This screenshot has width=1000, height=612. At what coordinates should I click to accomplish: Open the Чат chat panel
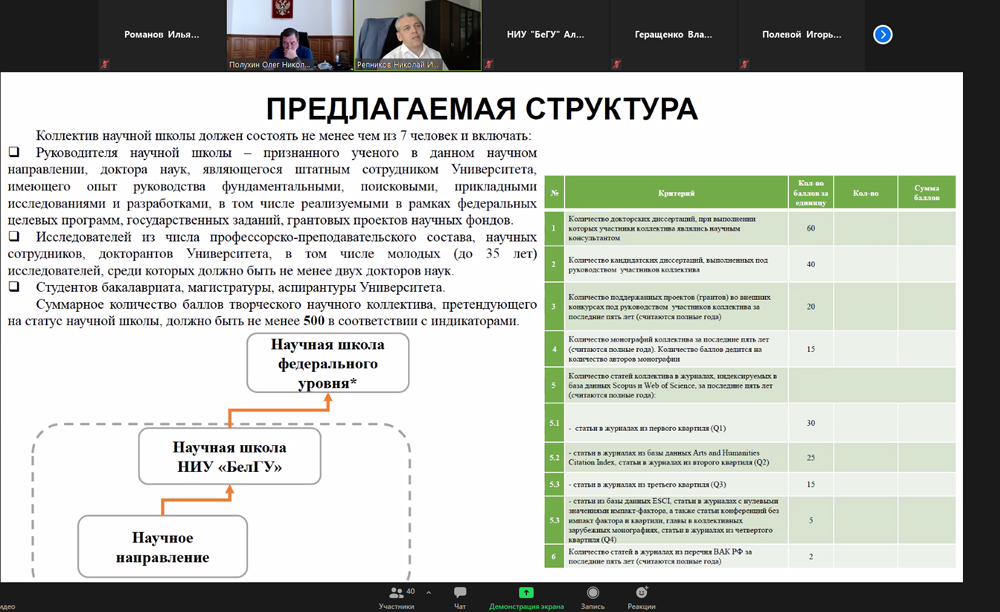pos(460,596)
